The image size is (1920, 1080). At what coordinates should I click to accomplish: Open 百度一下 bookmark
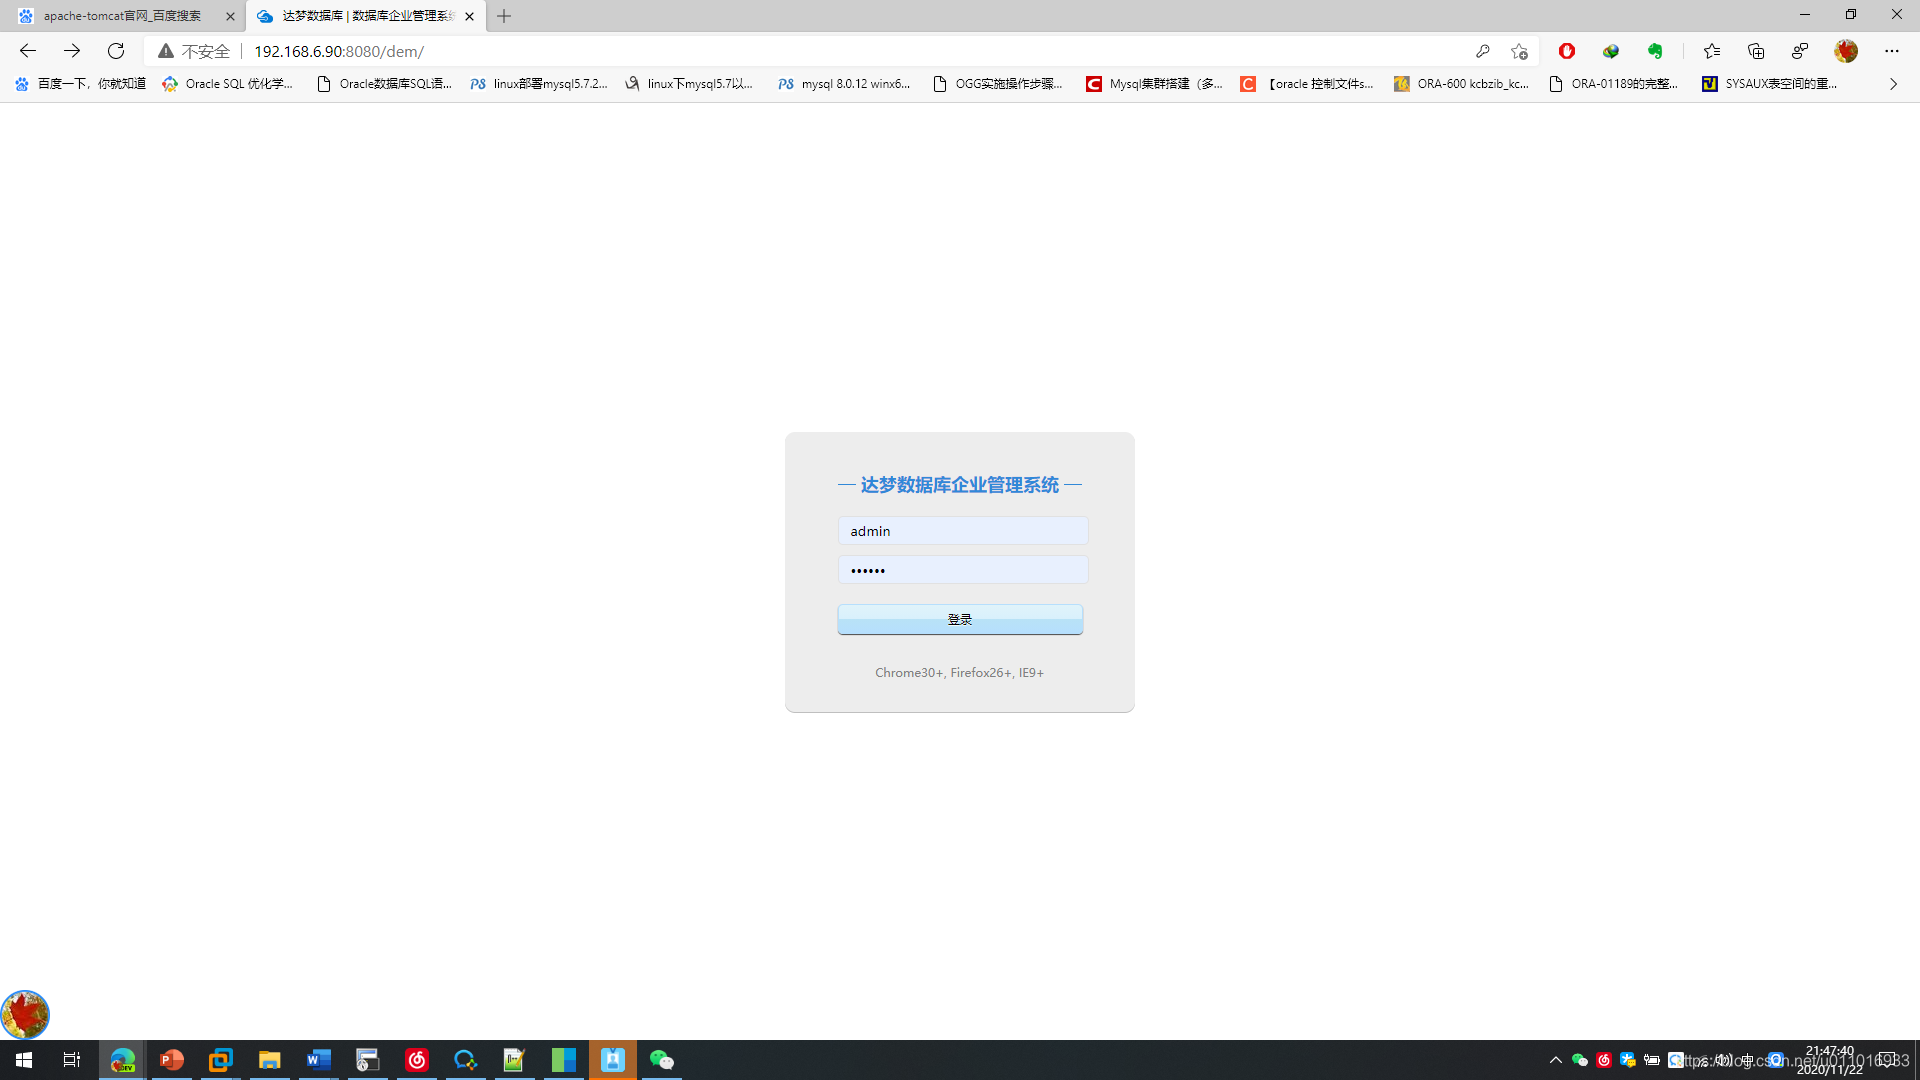click(81, 84)
